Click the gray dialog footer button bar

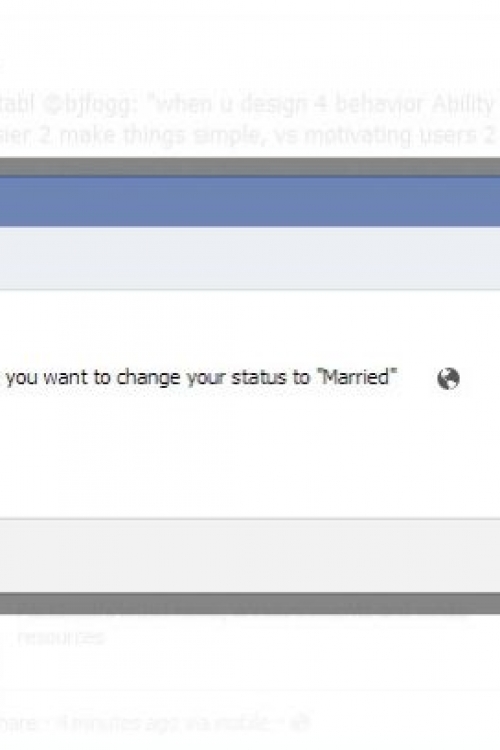pyautogui.click(x=250, y=556)
